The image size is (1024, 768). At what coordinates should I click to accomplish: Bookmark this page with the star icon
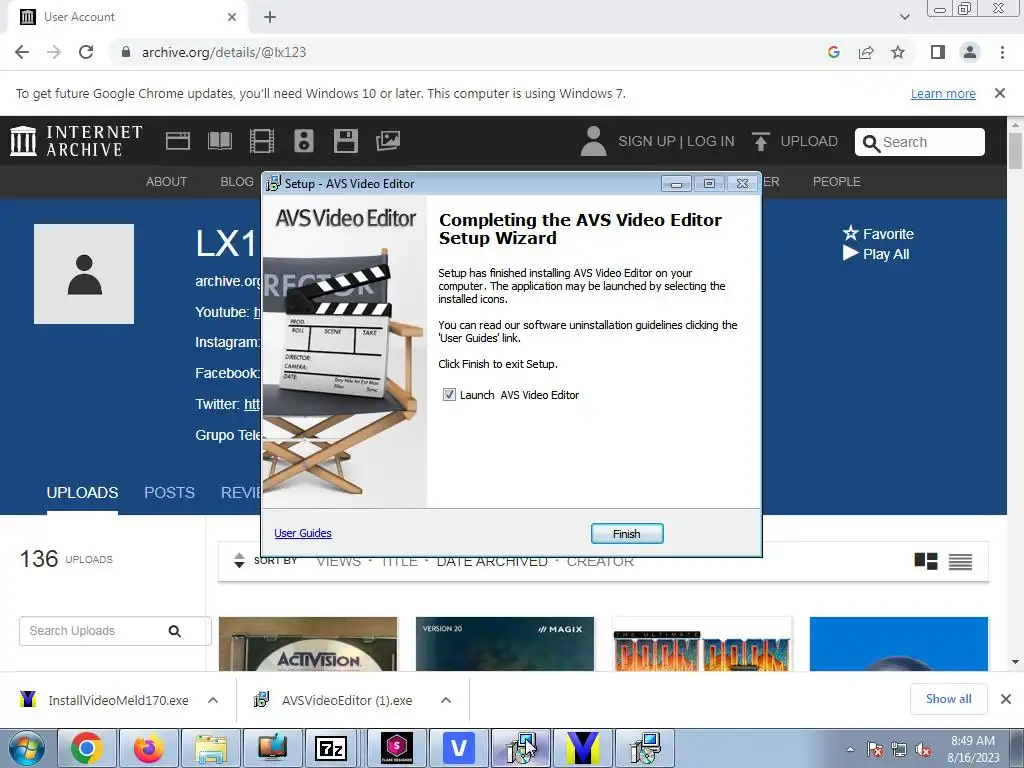898,52
